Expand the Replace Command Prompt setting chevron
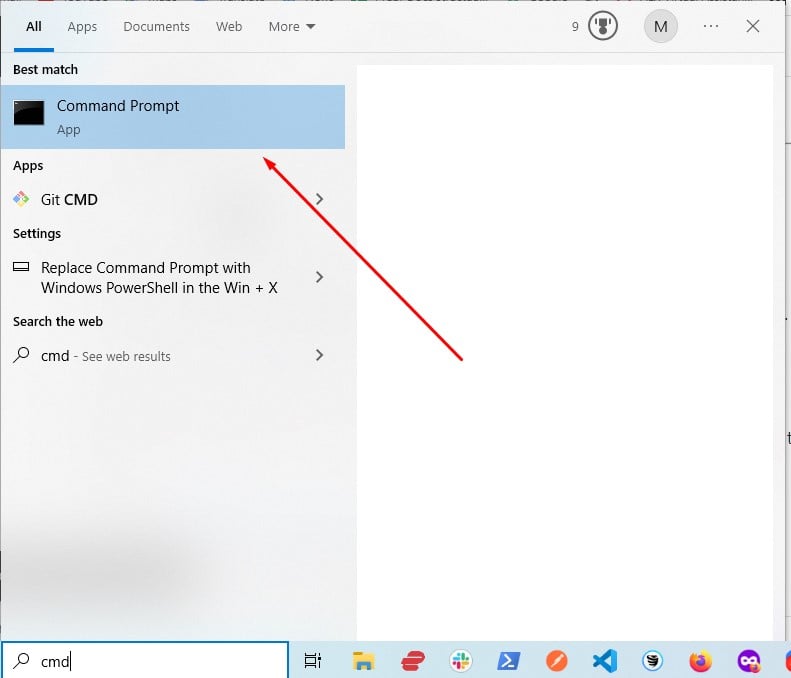The width and height of the screenshot is (791, 678). click(319, 277)
